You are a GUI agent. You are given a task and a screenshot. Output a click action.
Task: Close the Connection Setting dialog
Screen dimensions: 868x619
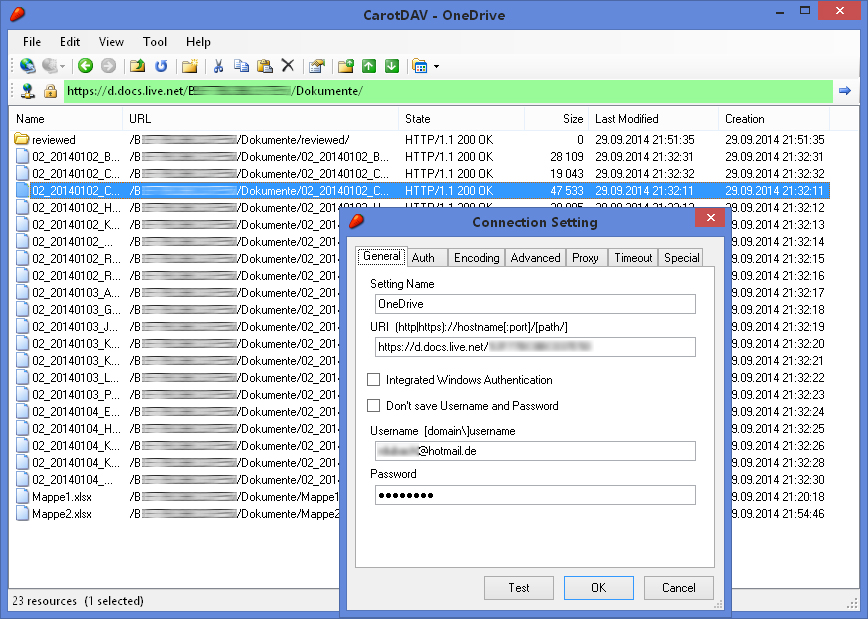click(x=711, y=218)
